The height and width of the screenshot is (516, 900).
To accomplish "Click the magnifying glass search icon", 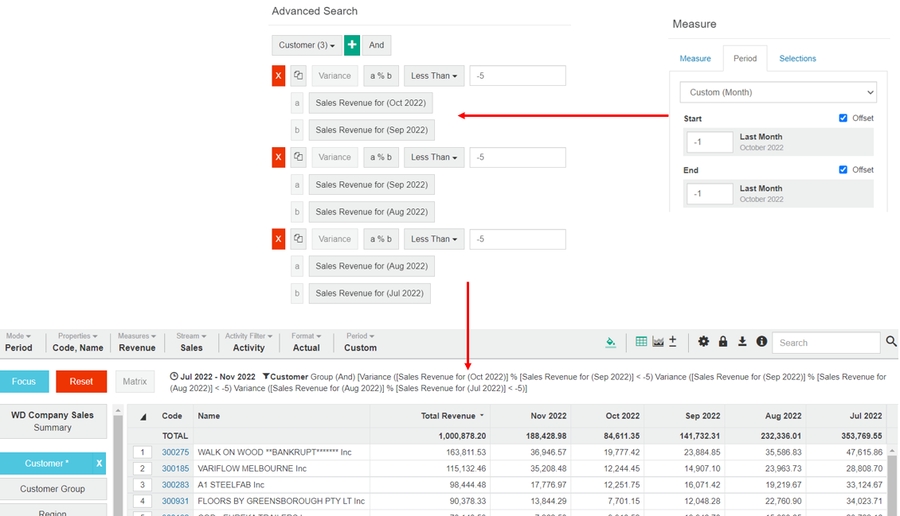I will (890, 342).
